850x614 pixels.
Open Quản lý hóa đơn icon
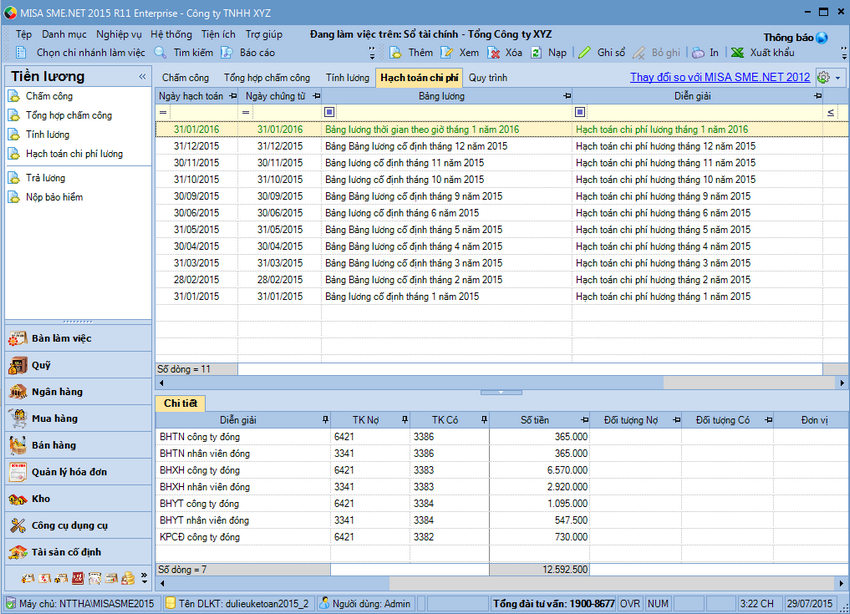[x=18, y=472]
